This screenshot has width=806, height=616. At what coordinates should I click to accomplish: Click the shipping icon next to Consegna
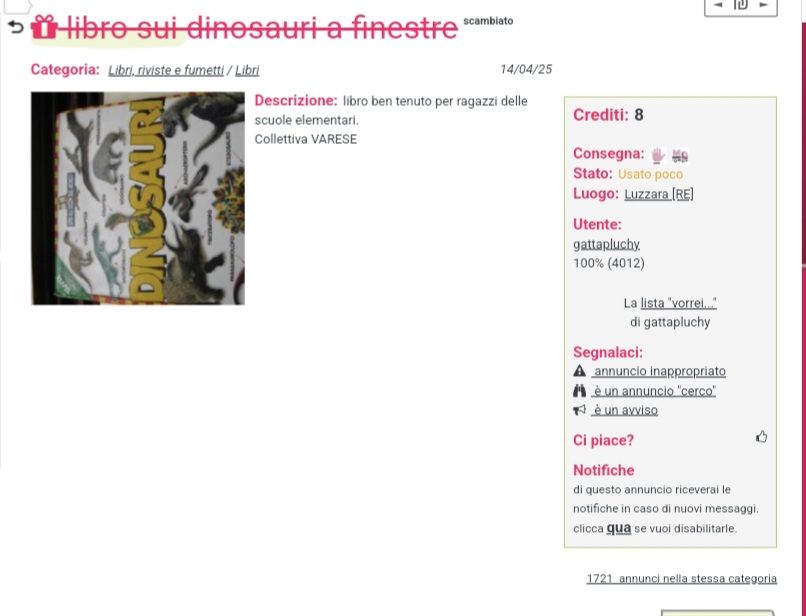point(680,155)
